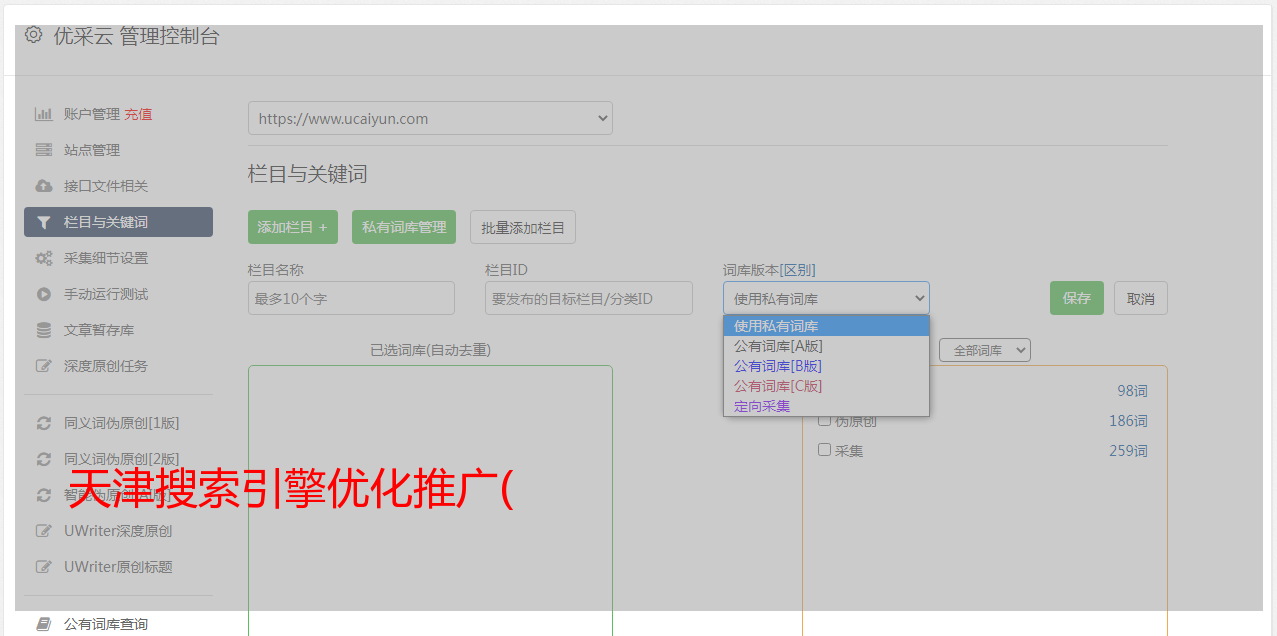The width and height of the screenshot is (1277, 636).
Task: Click the database icon for 文章暂存库
Action: click(x=43, y=330)
